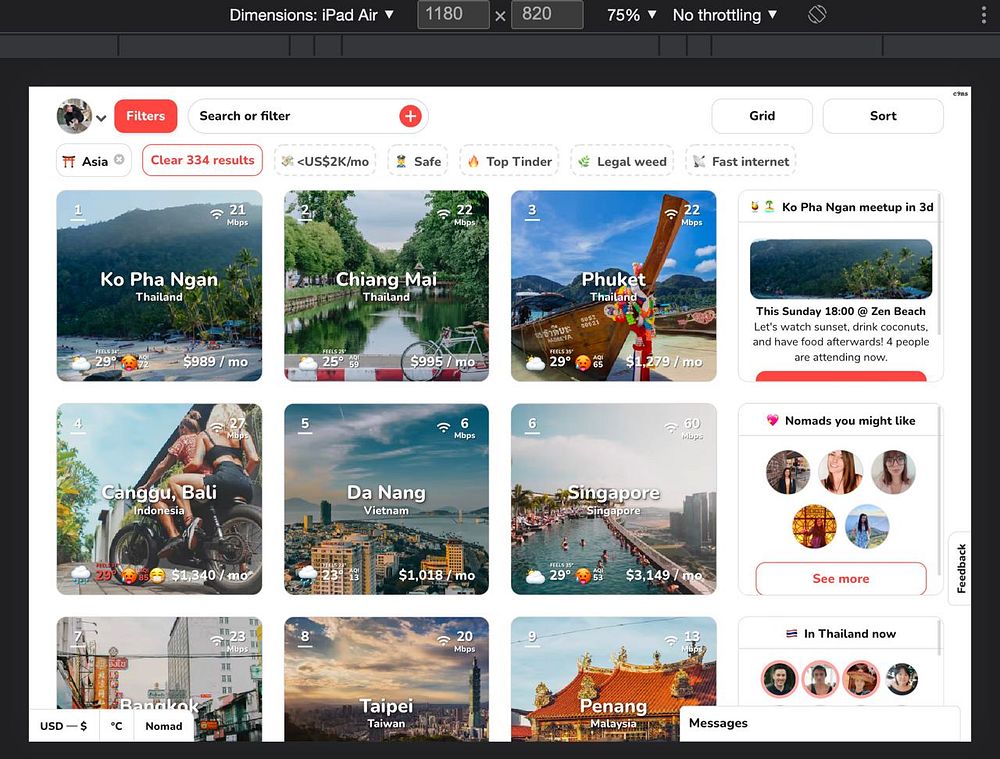This screenshot has width=1000, height=759.
Task: Remove the Asia filter via x icon
Action: [119, 159]
